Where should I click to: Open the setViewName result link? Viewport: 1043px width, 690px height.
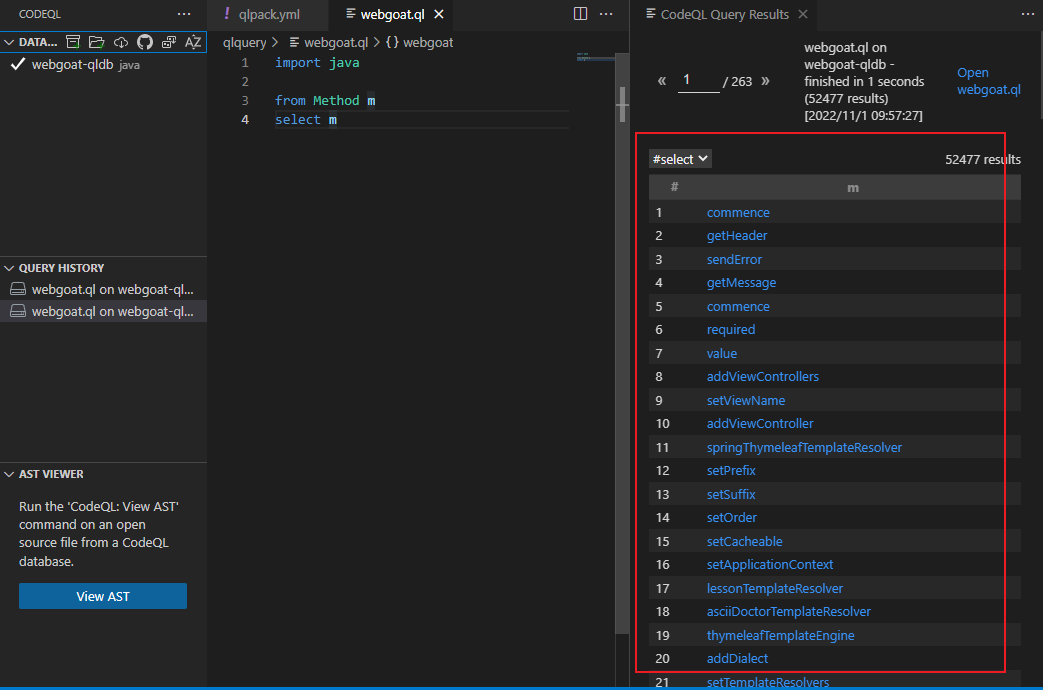746,401
